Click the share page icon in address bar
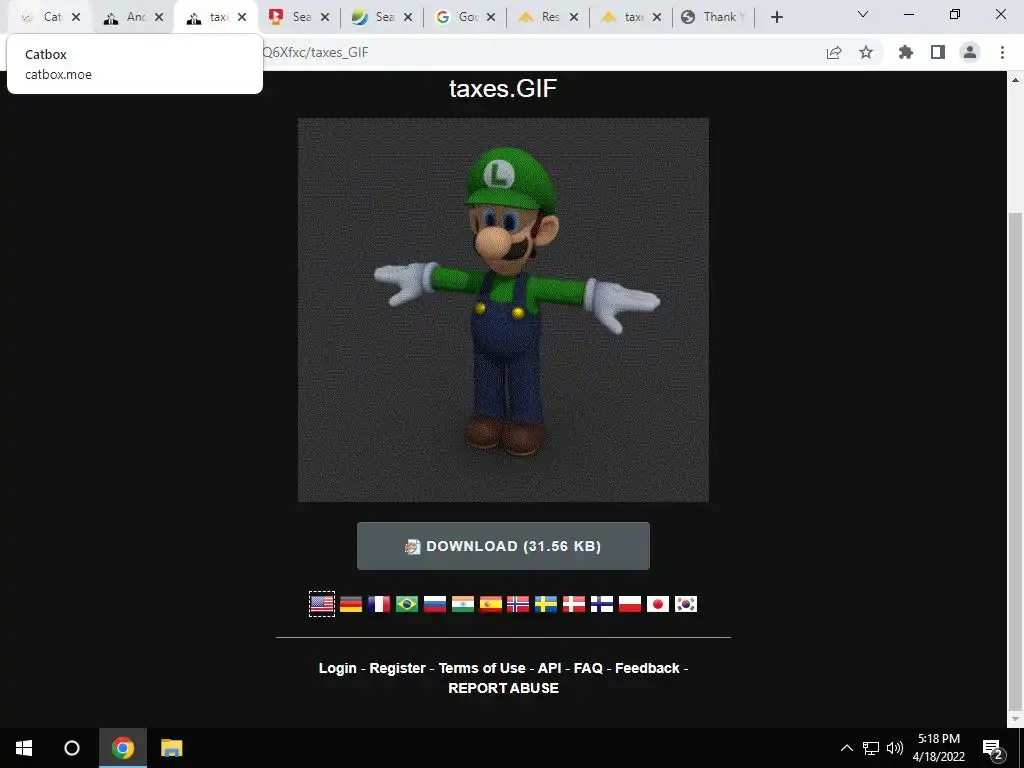The image size is (1024, 768). (834, 53)
